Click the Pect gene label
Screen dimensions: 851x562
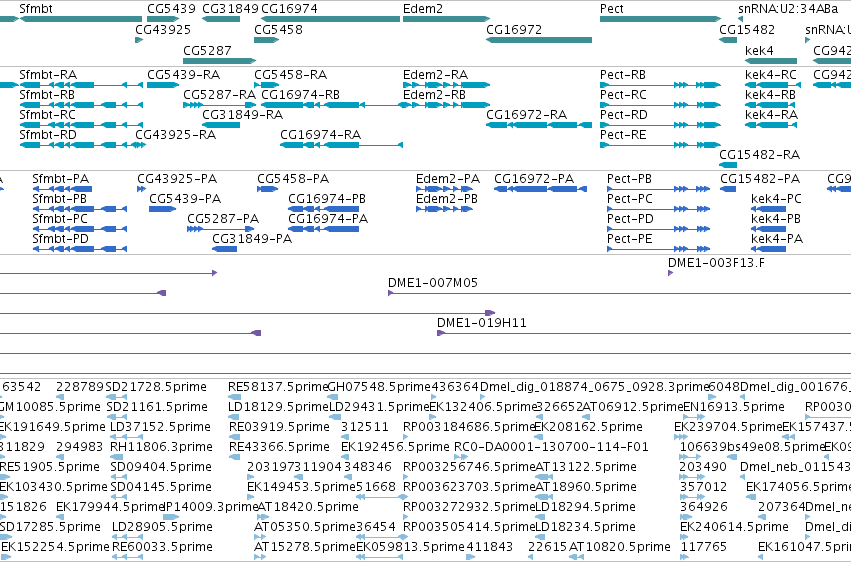612,9
